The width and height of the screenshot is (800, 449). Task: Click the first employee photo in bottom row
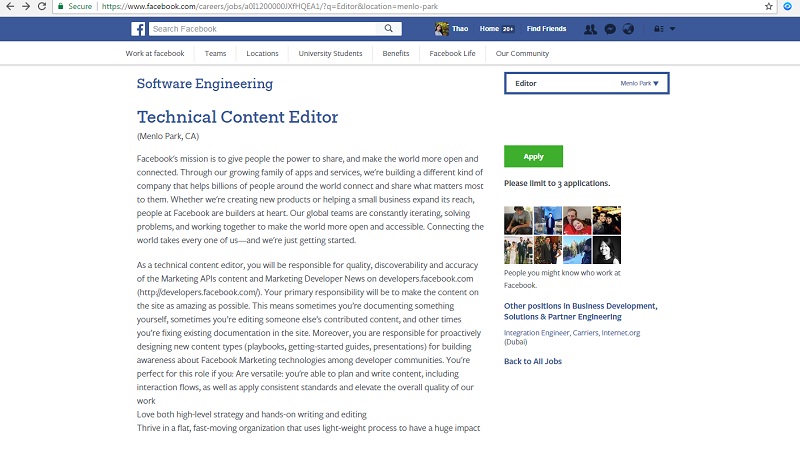click(518, 250)
